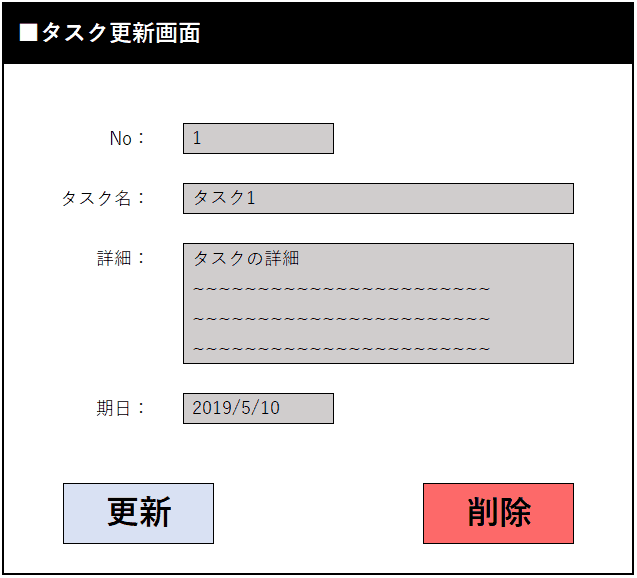Click the 詳細: label
Viewport: 637px width, 578px height.
coord(121,258)
